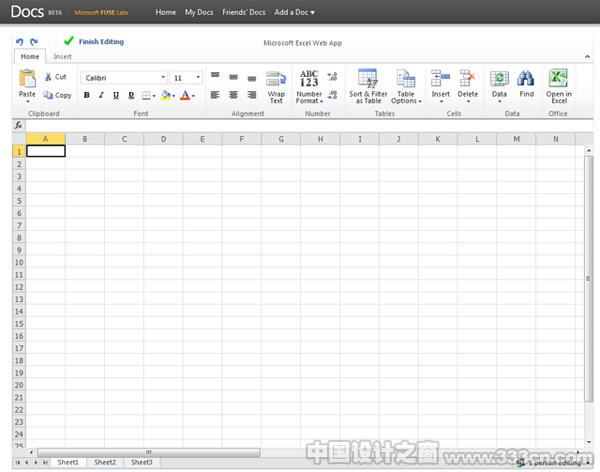The height and width of the screenshot is (472, 600).
Task: Open My Docs link
Action: coord(199,12)
